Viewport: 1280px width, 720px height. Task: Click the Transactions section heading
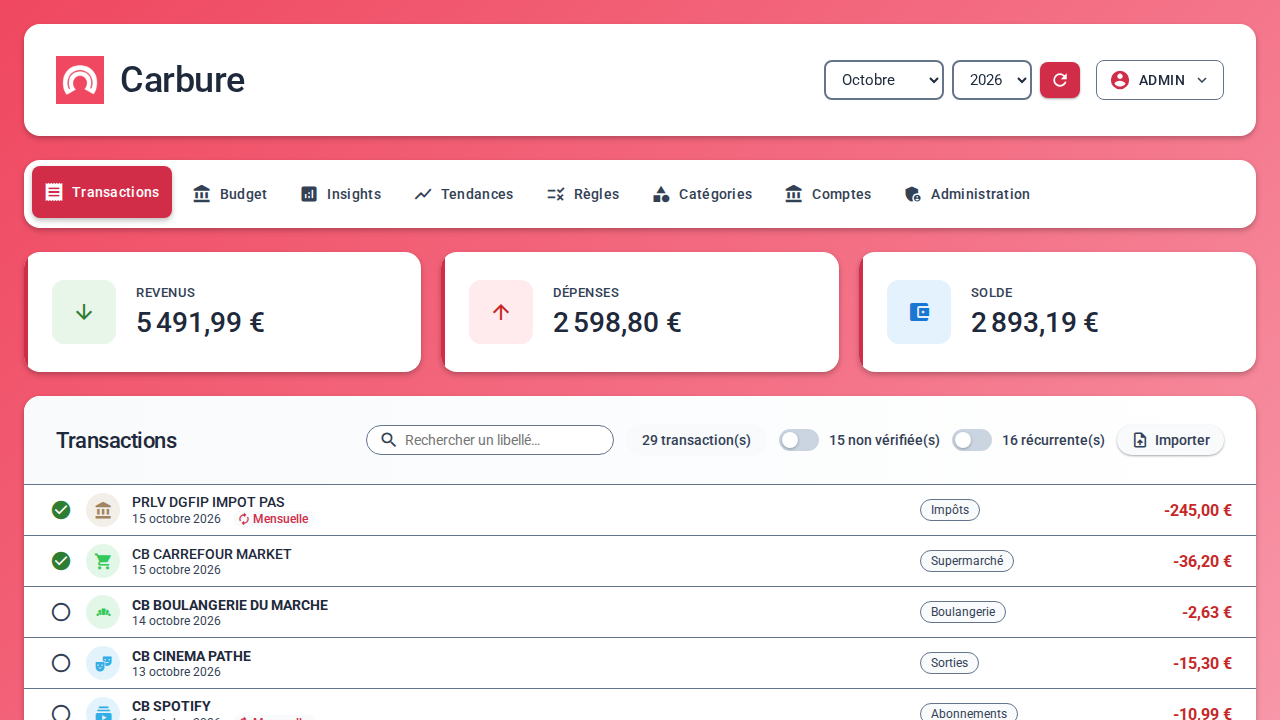pyautogui.click(x=116, y=440)
